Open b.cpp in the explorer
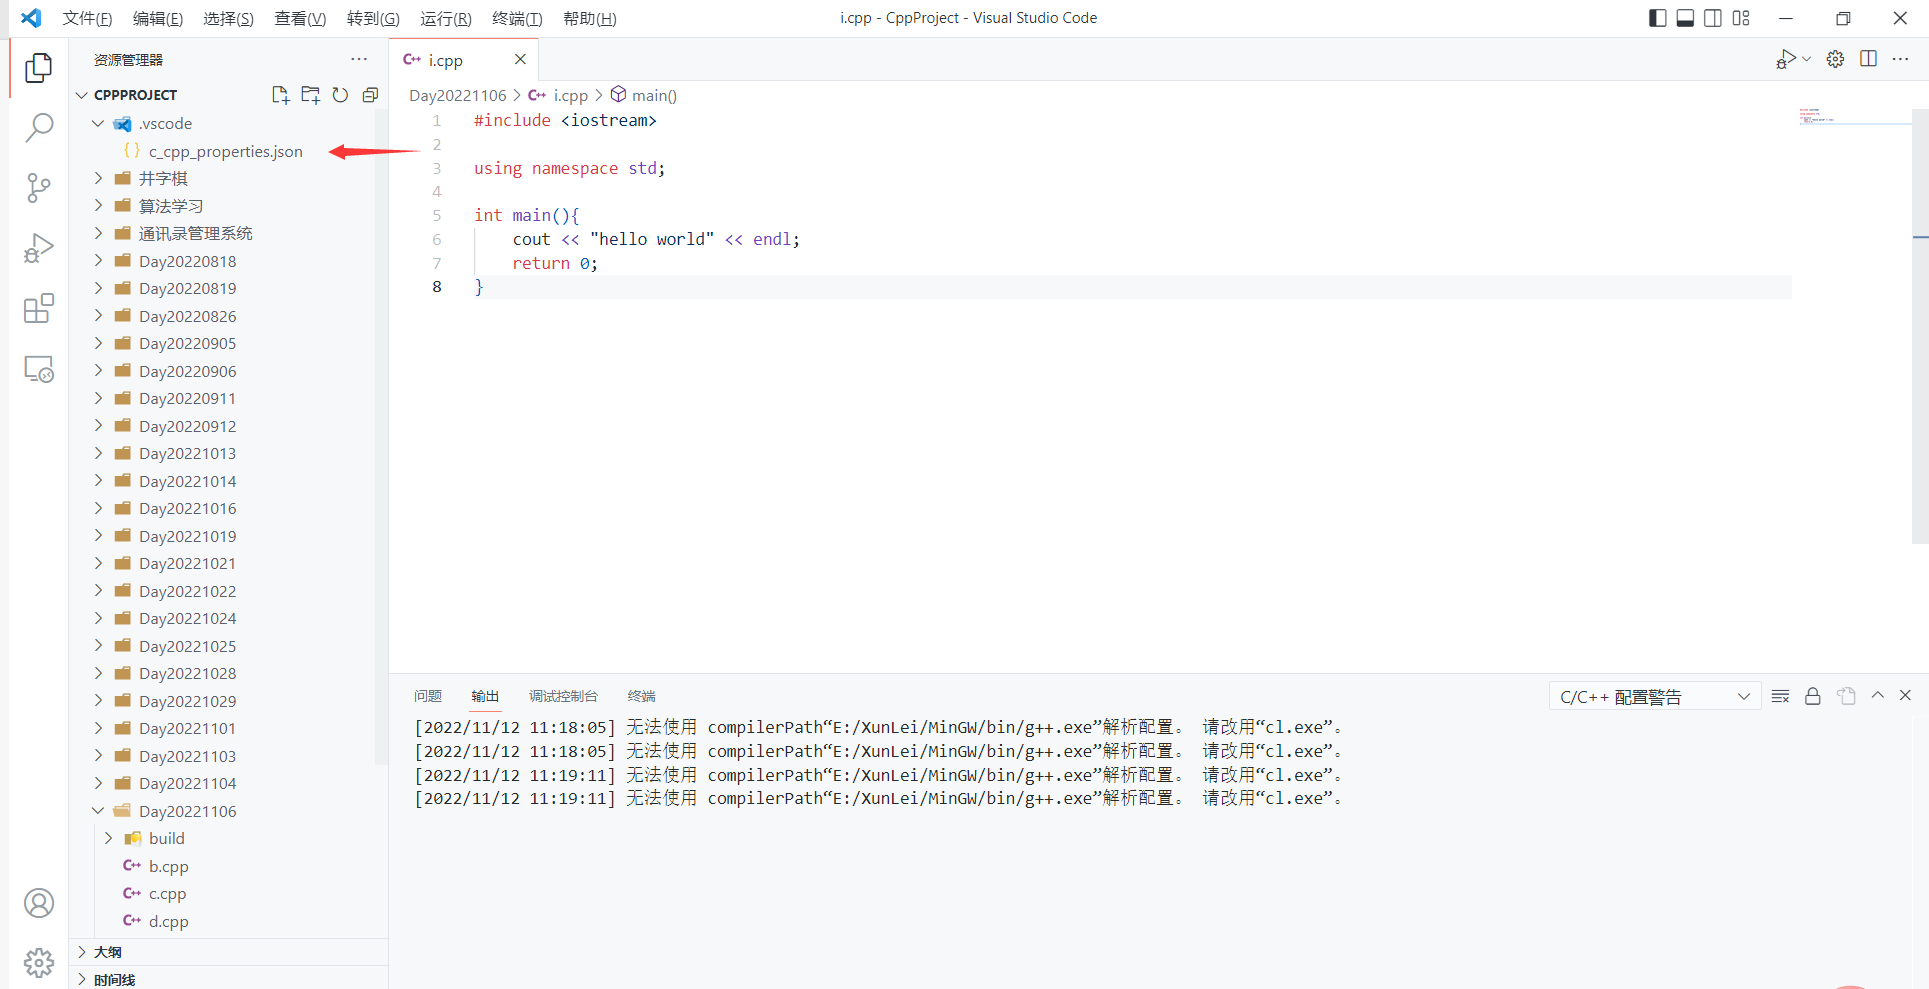 168,866
